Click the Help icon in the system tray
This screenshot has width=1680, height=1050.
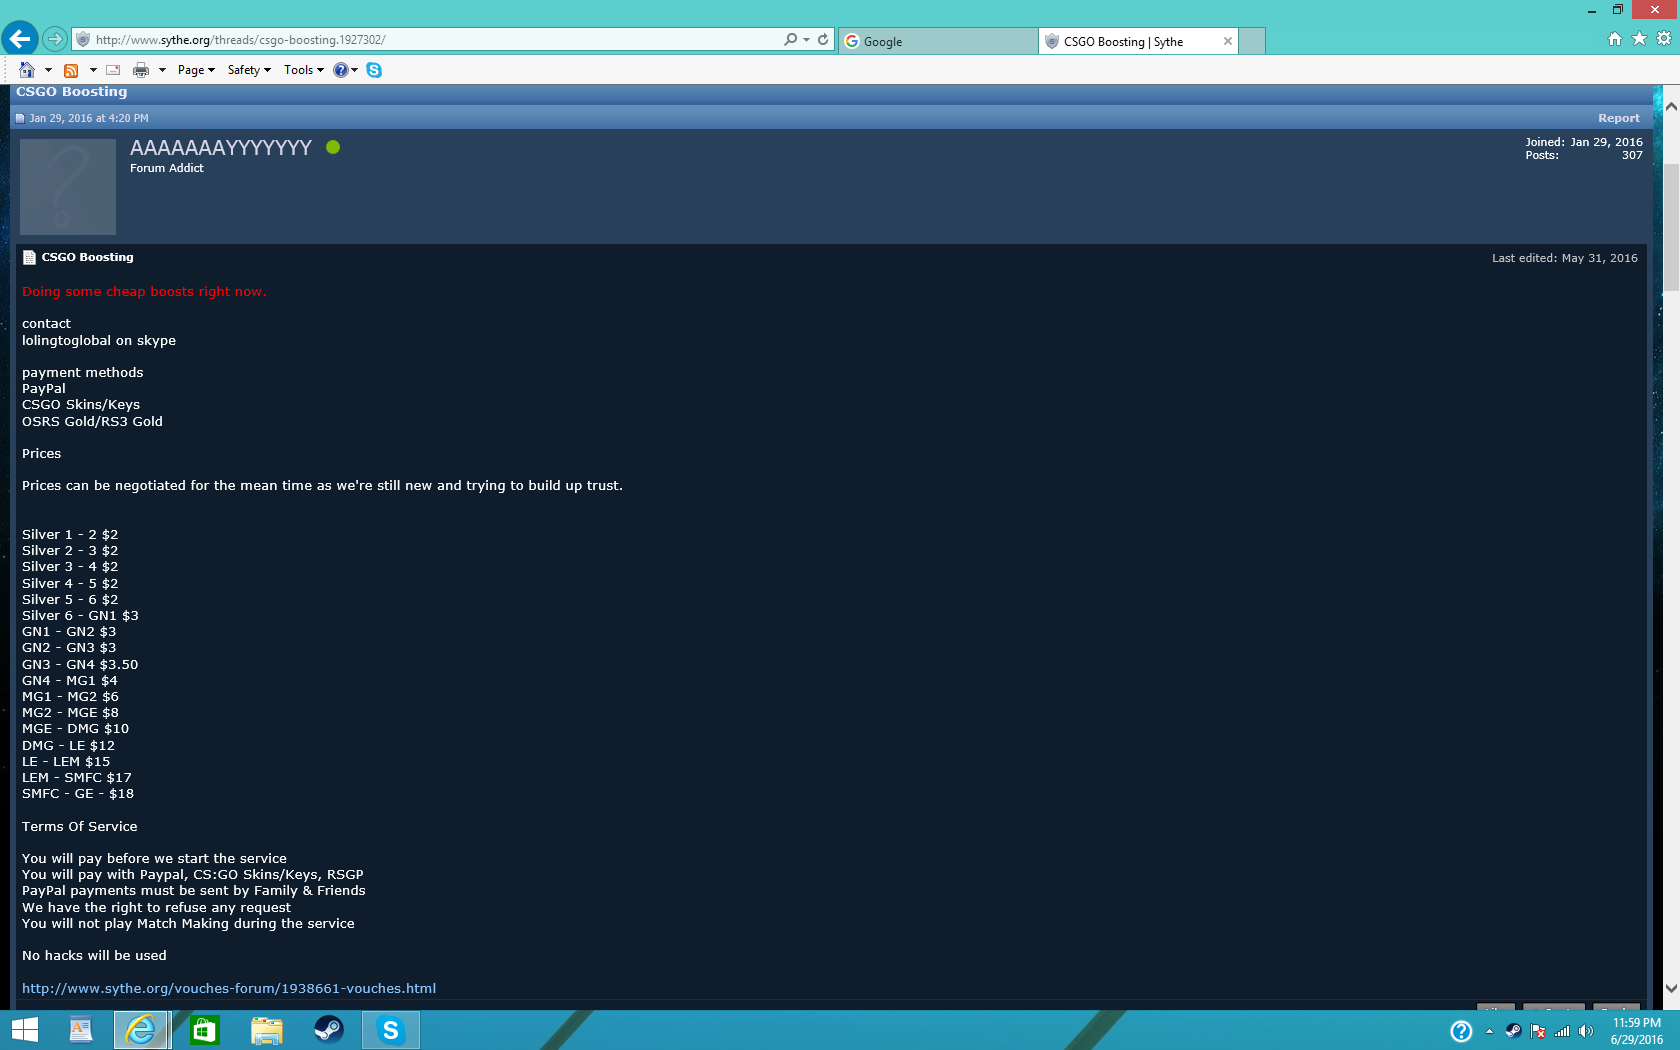[x=1461, y=1031]
